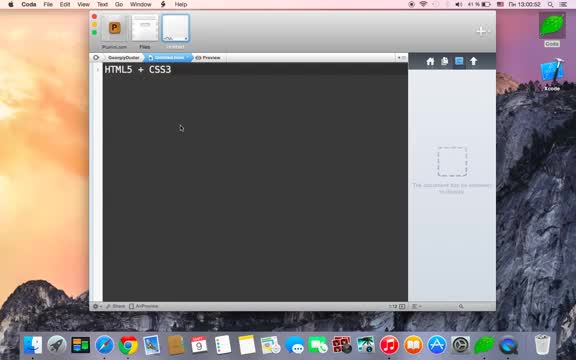The height and width of the screenshot is (360, 576).
Task: Click the Untitled.html path bar dropdown
Action: (169, 58)
